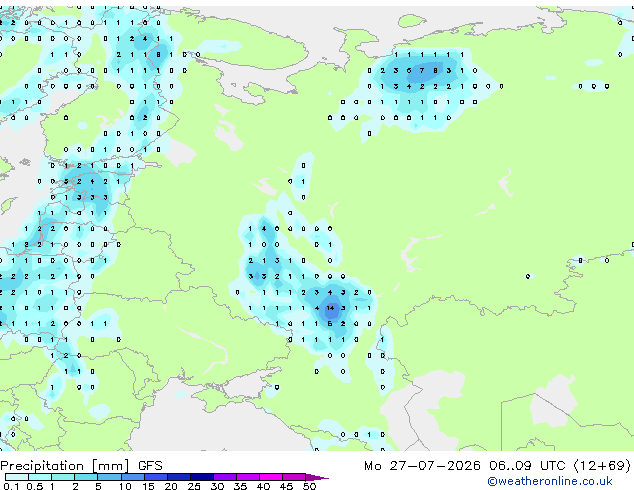
Task: Click the '(12+69)' forecast offset text
Action: (x=602, y=465)
